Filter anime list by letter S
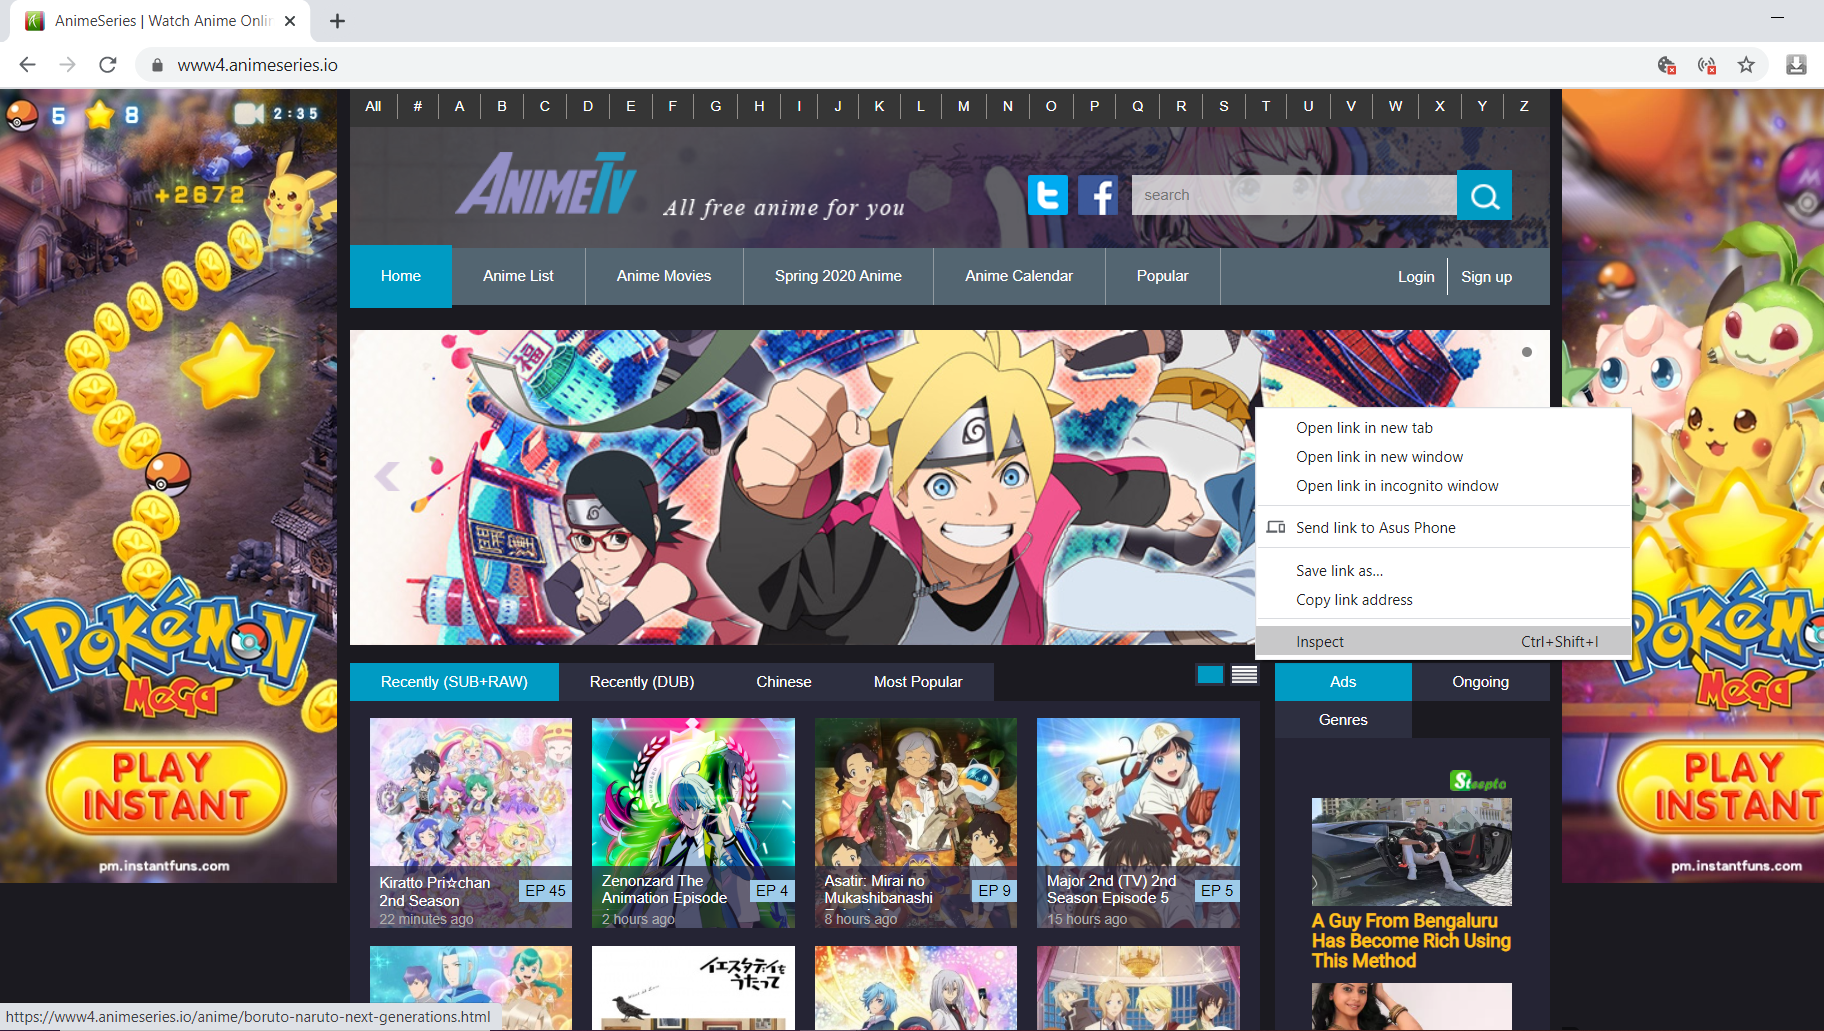This screenshot has width=1824, height=1031. 1224,106
